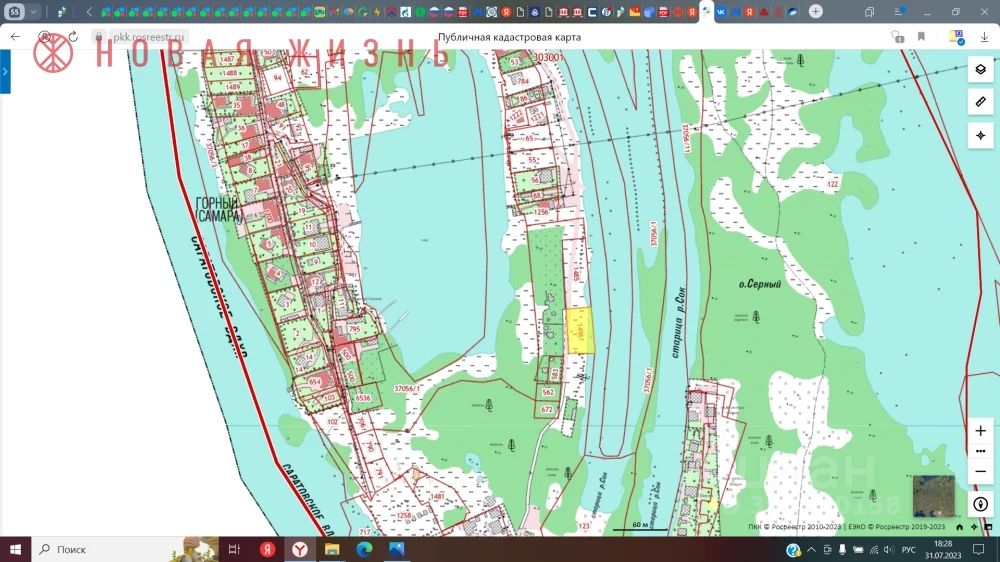Click the pkk.rosreestr.ru address field
Viewport: 1000px width, 562px height.
(150, 37)
